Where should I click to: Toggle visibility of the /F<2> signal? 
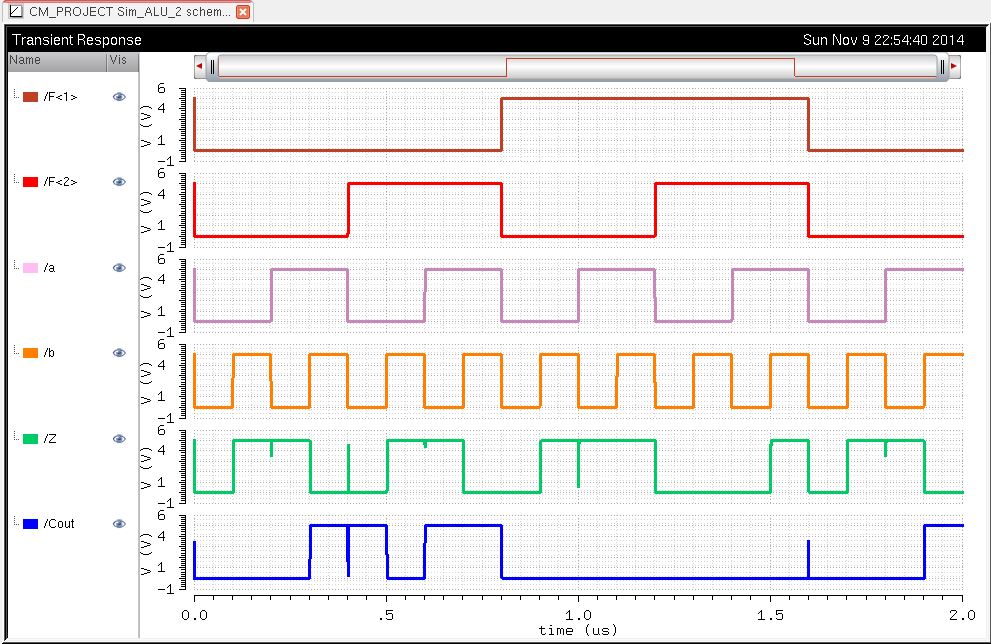119,182
